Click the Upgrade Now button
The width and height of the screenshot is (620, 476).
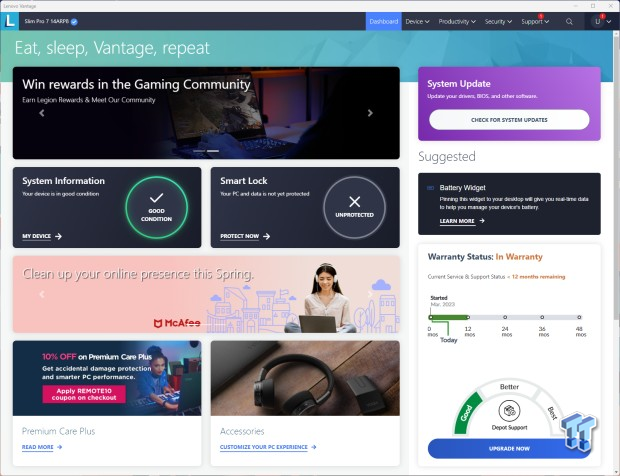pos(509,448)
